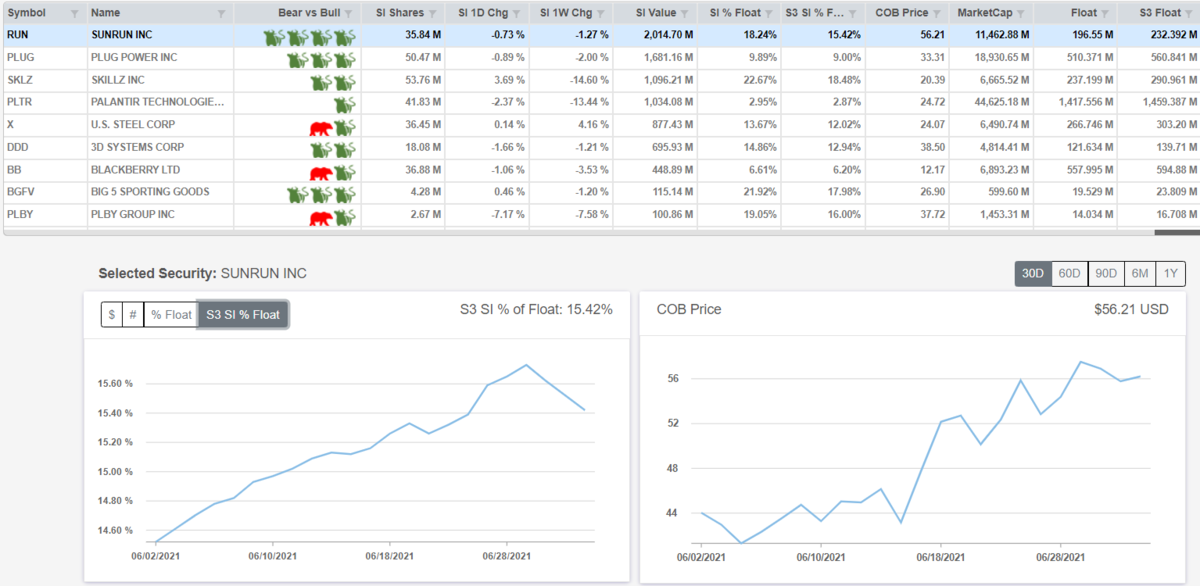Click the 3D SYSTEMS CORP name cell
1200x586 pixels.
pyautogui.click(x=160, y=147)
